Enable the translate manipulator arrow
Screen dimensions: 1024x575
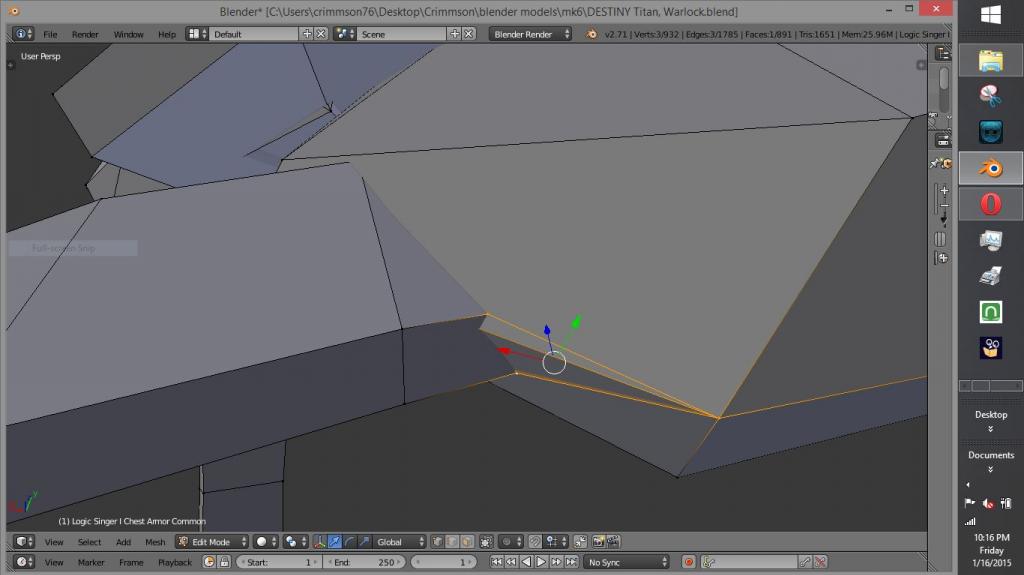pyautogui.click(x=334, y=542)
